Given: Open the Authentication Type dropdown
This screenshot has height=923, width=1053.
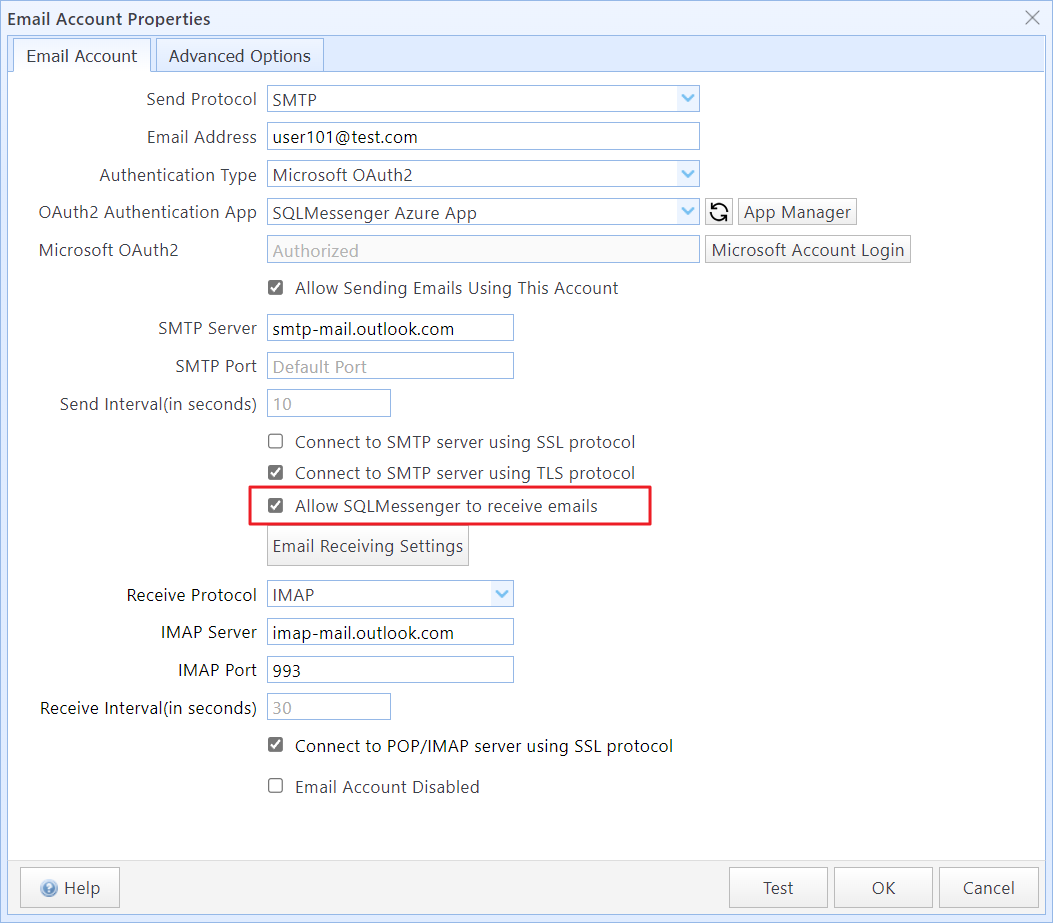Looking at the screenshot, I should point(687,174).
